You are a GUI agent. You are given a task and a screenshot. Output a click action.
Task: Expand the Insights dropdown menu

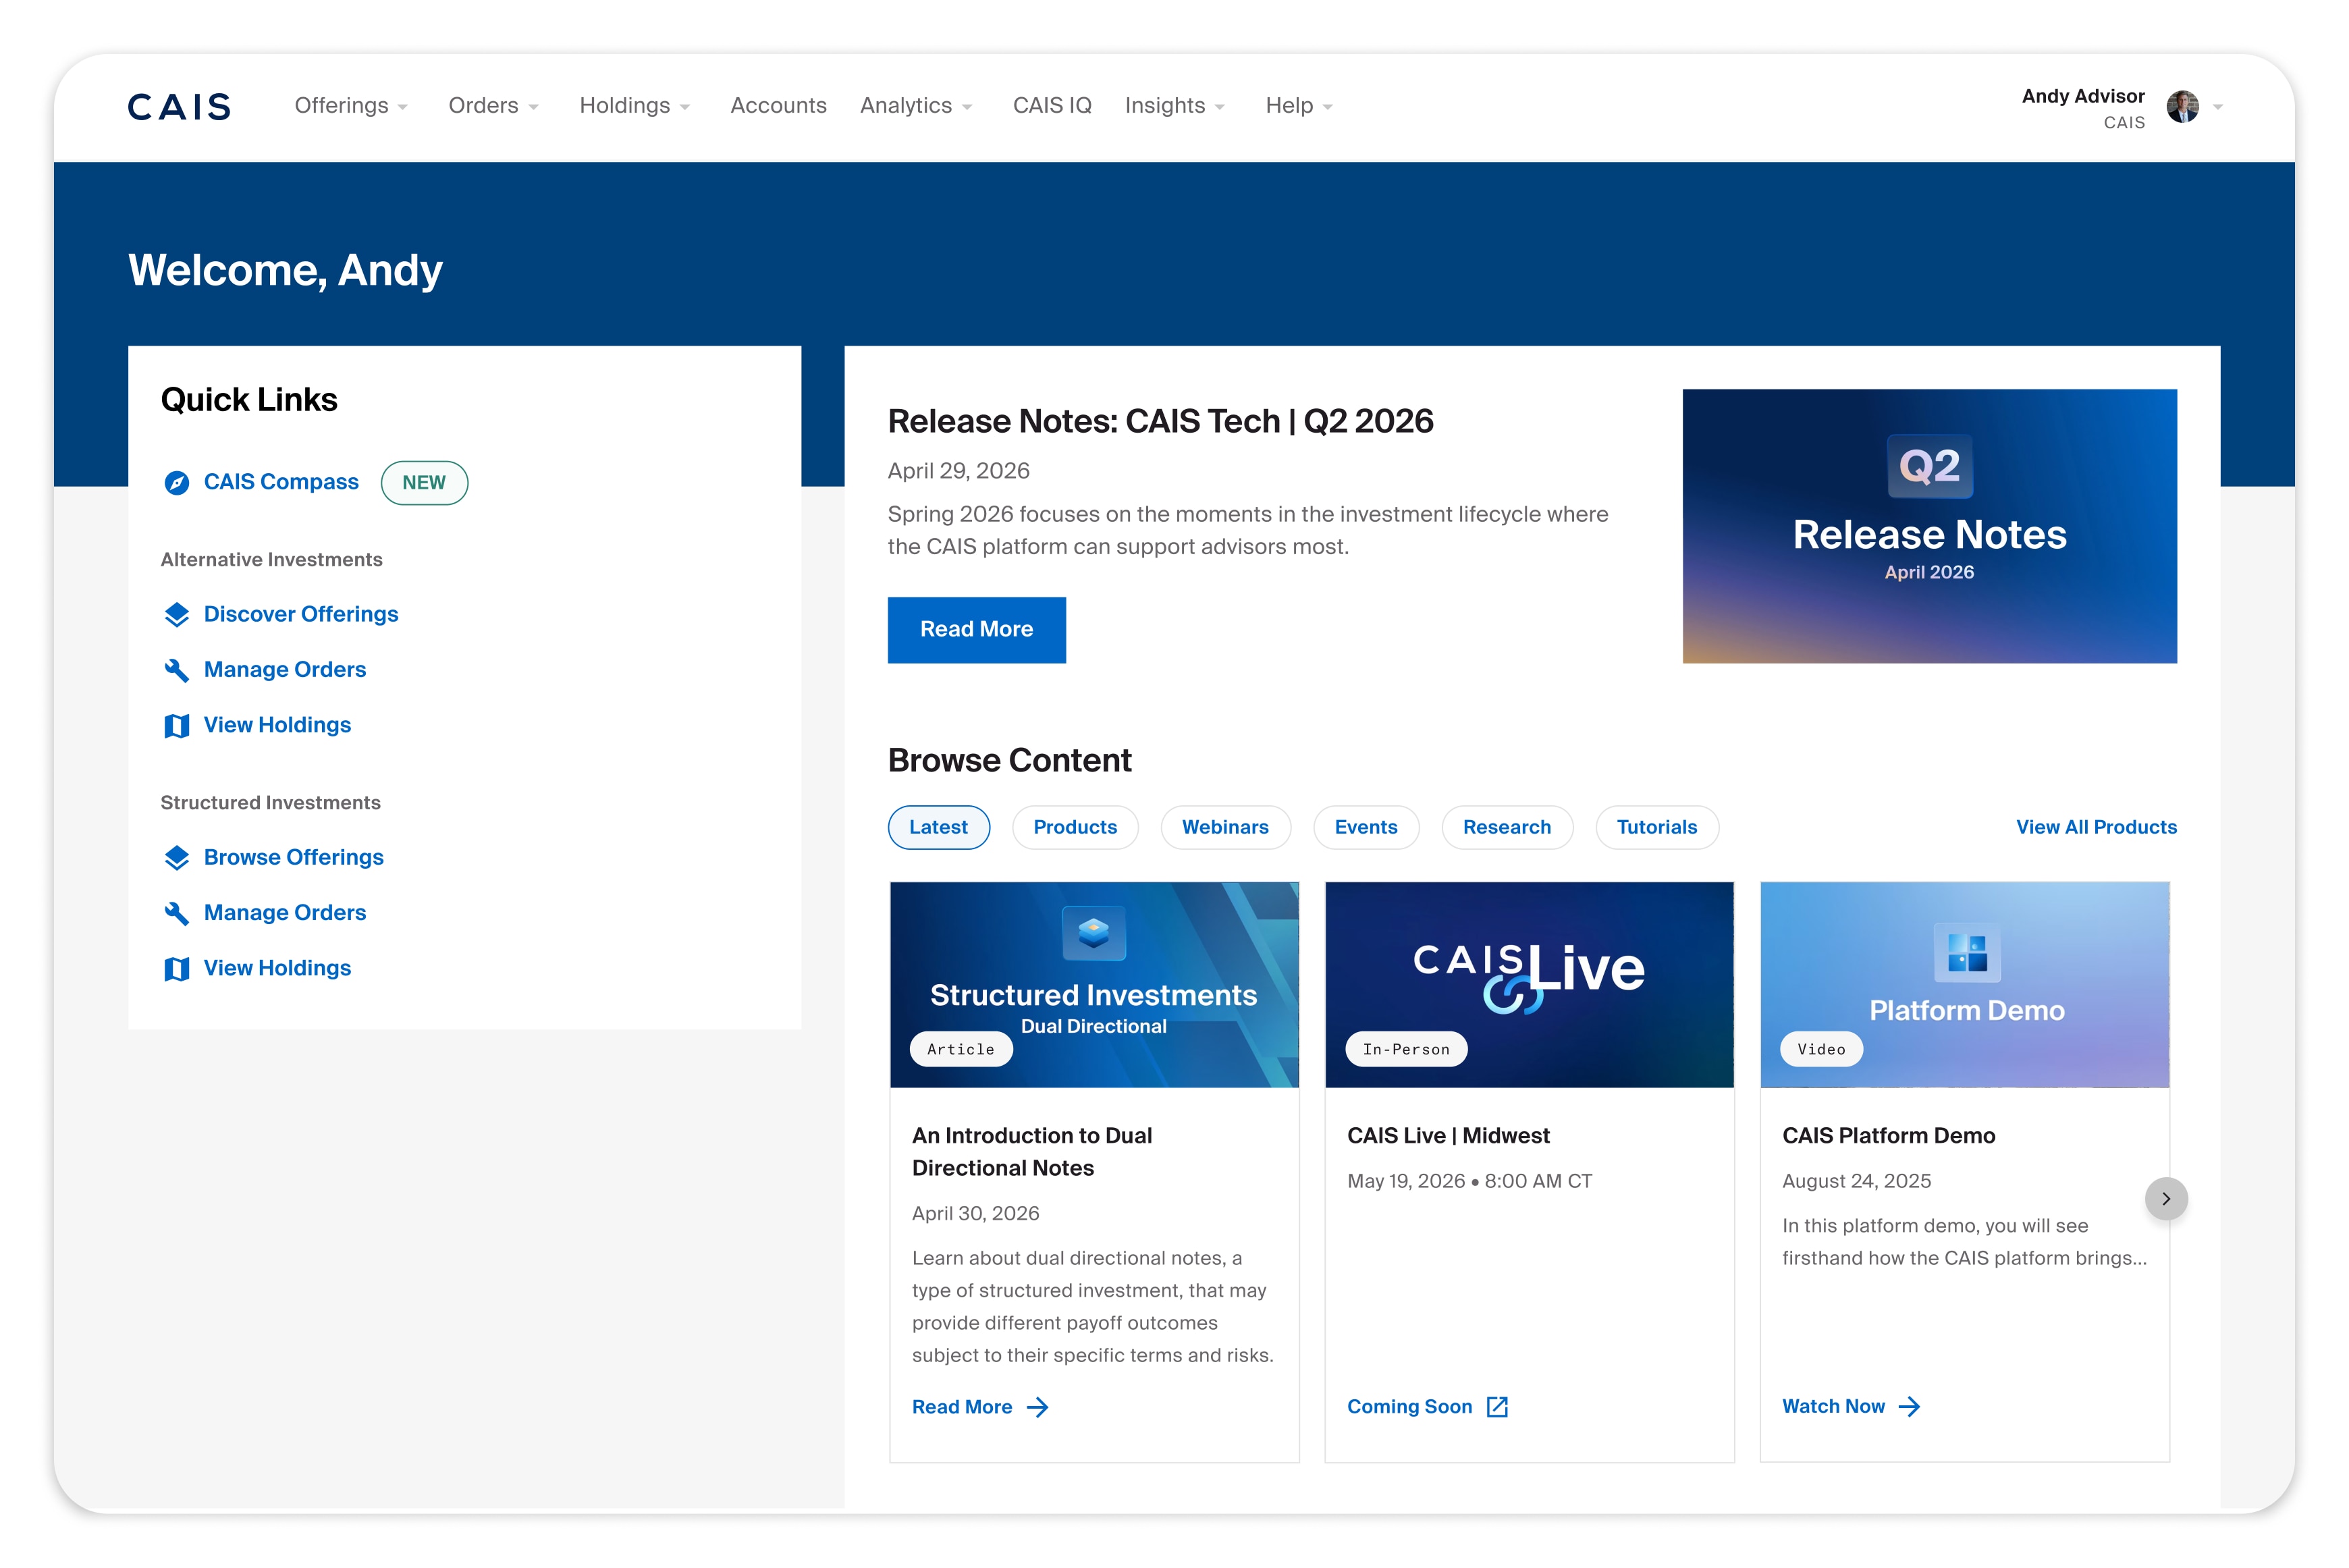click(1175, 106)
